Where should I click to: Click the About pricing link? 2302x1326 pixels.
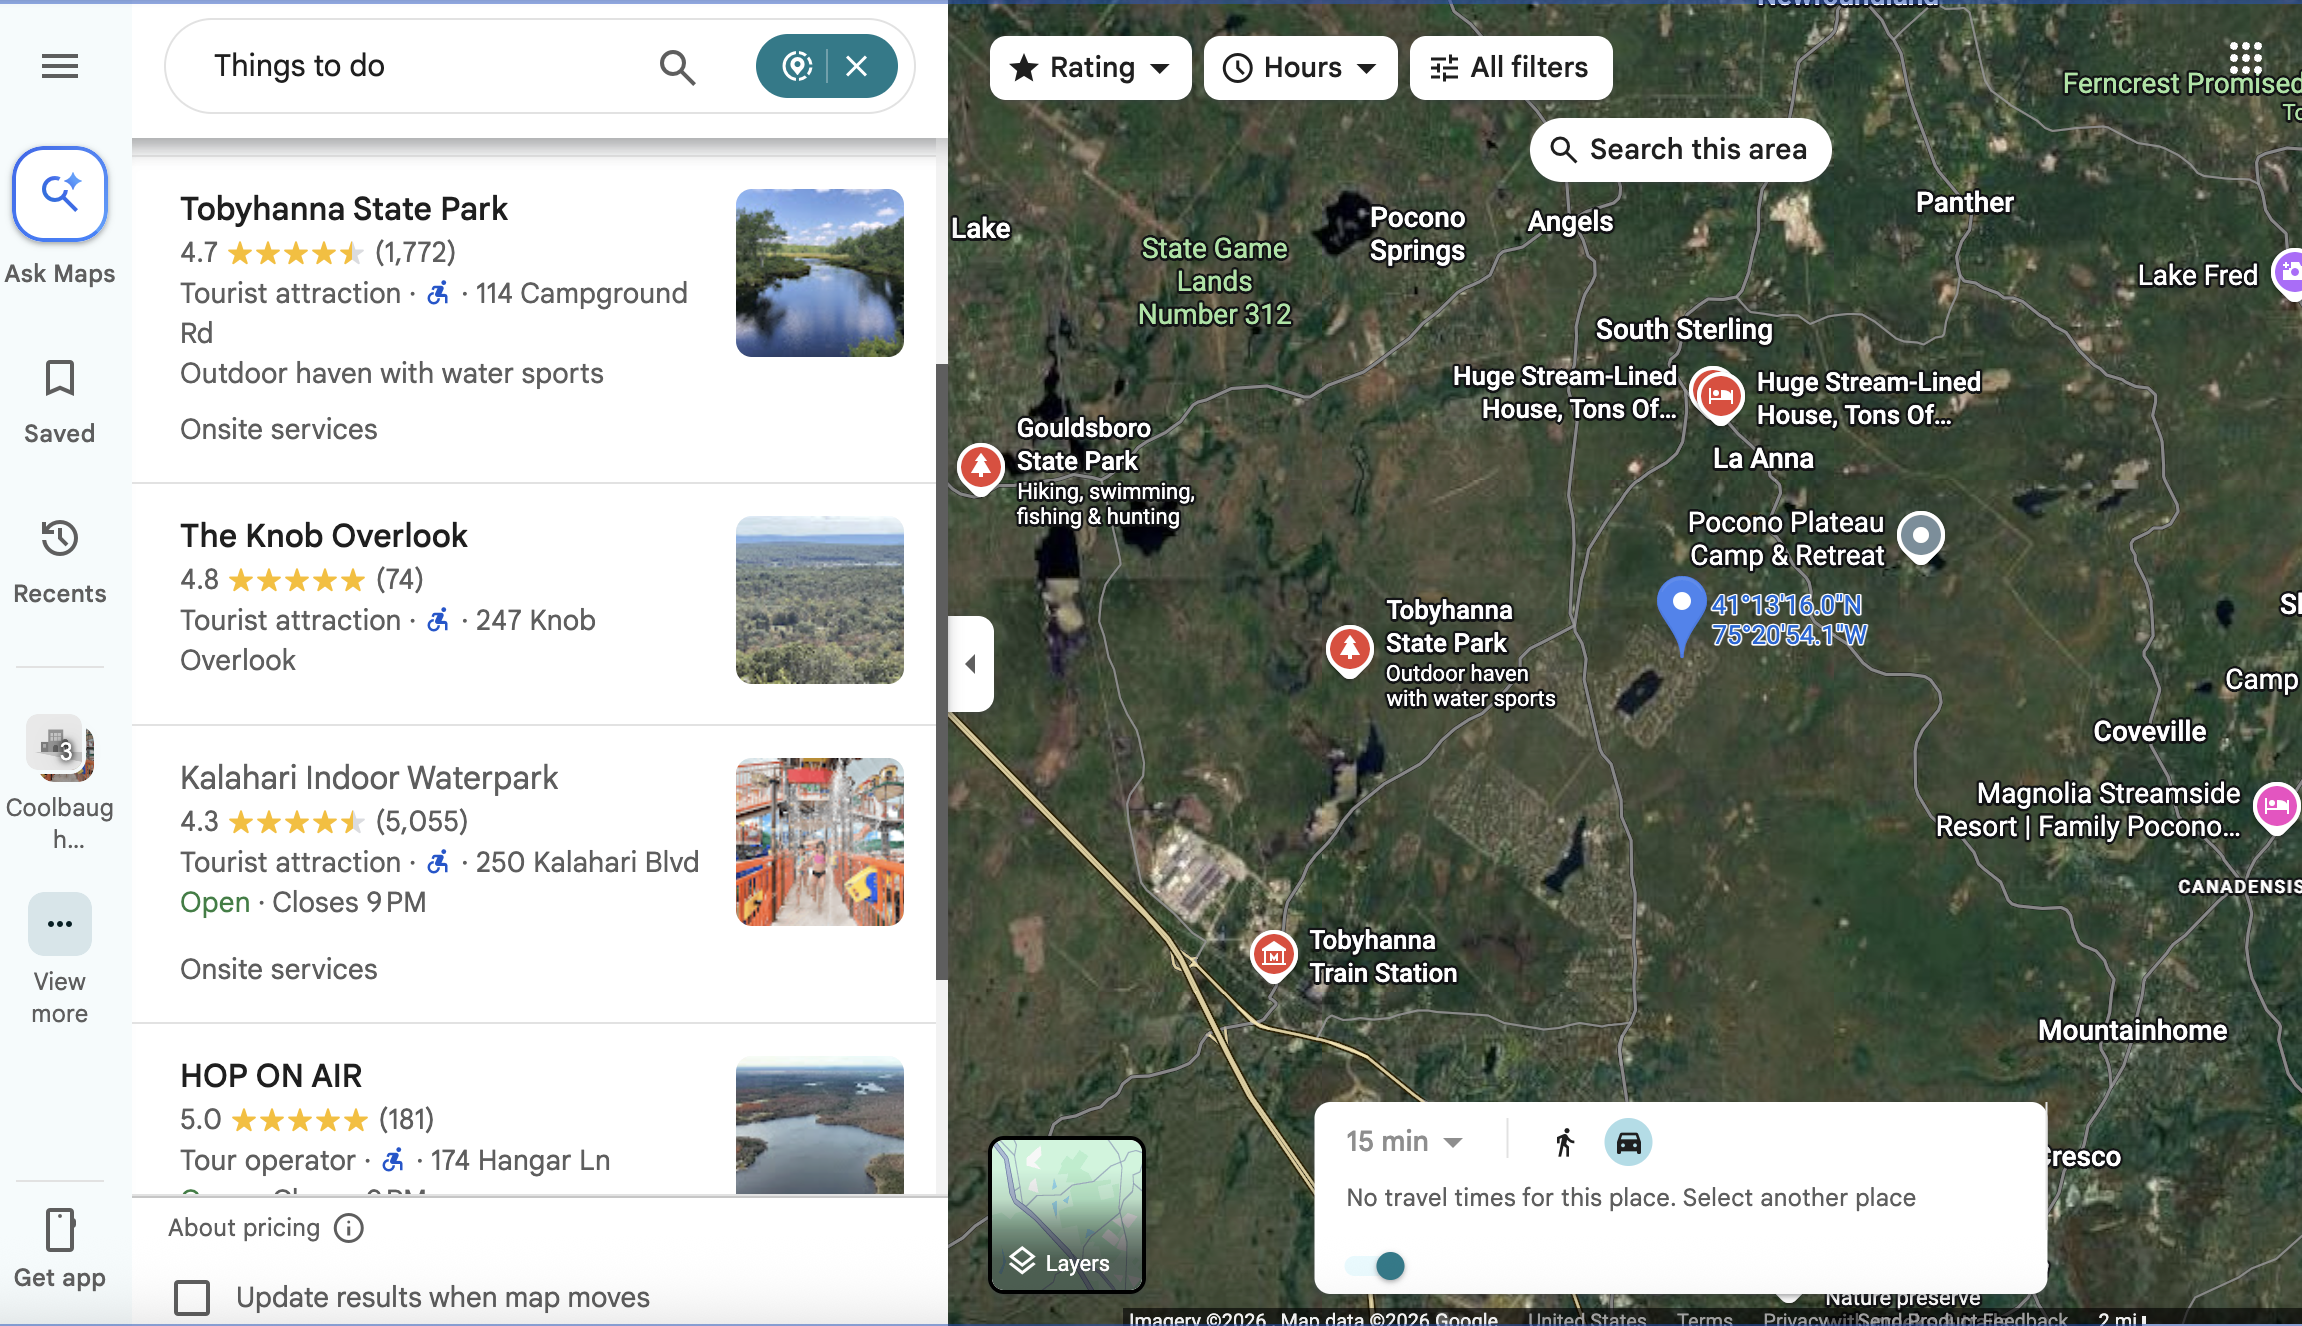point(244,1228)
